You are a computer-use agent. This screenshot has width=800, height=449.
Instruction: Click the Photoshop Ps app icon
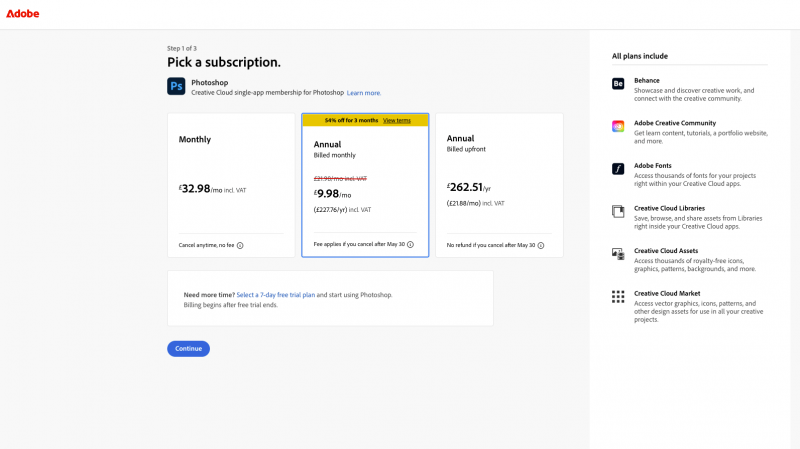(x=176, y=86)
